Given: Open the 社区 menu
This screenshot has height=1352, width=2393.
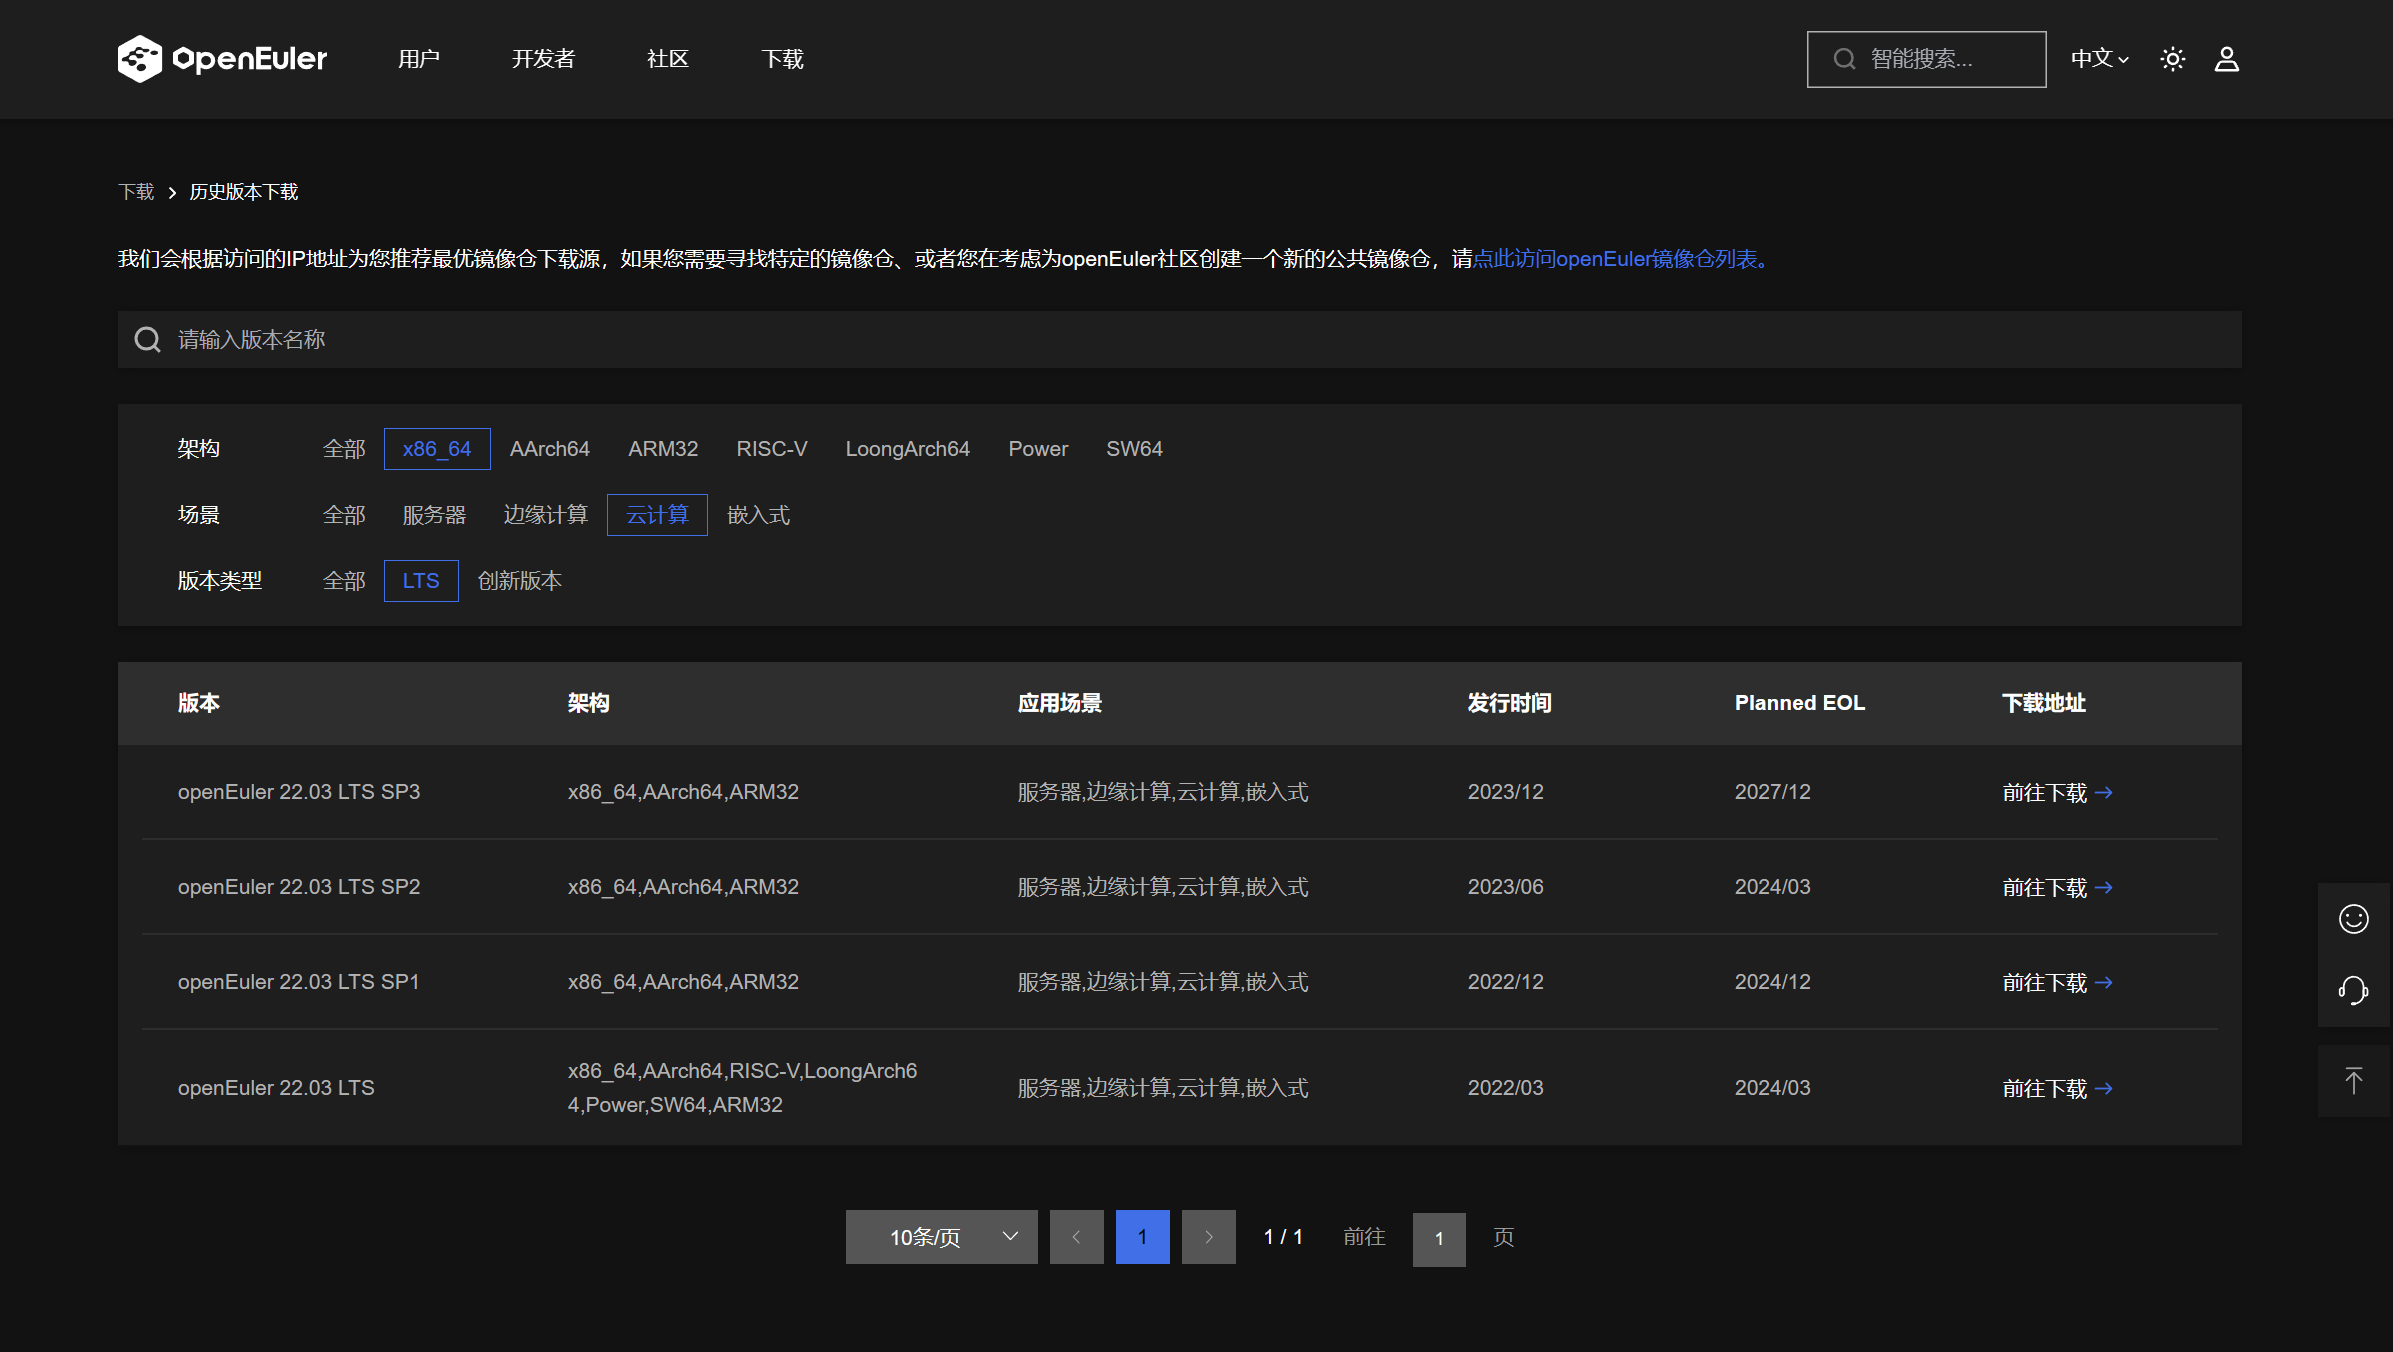Looking at the screenshot, I should point(667,59).
